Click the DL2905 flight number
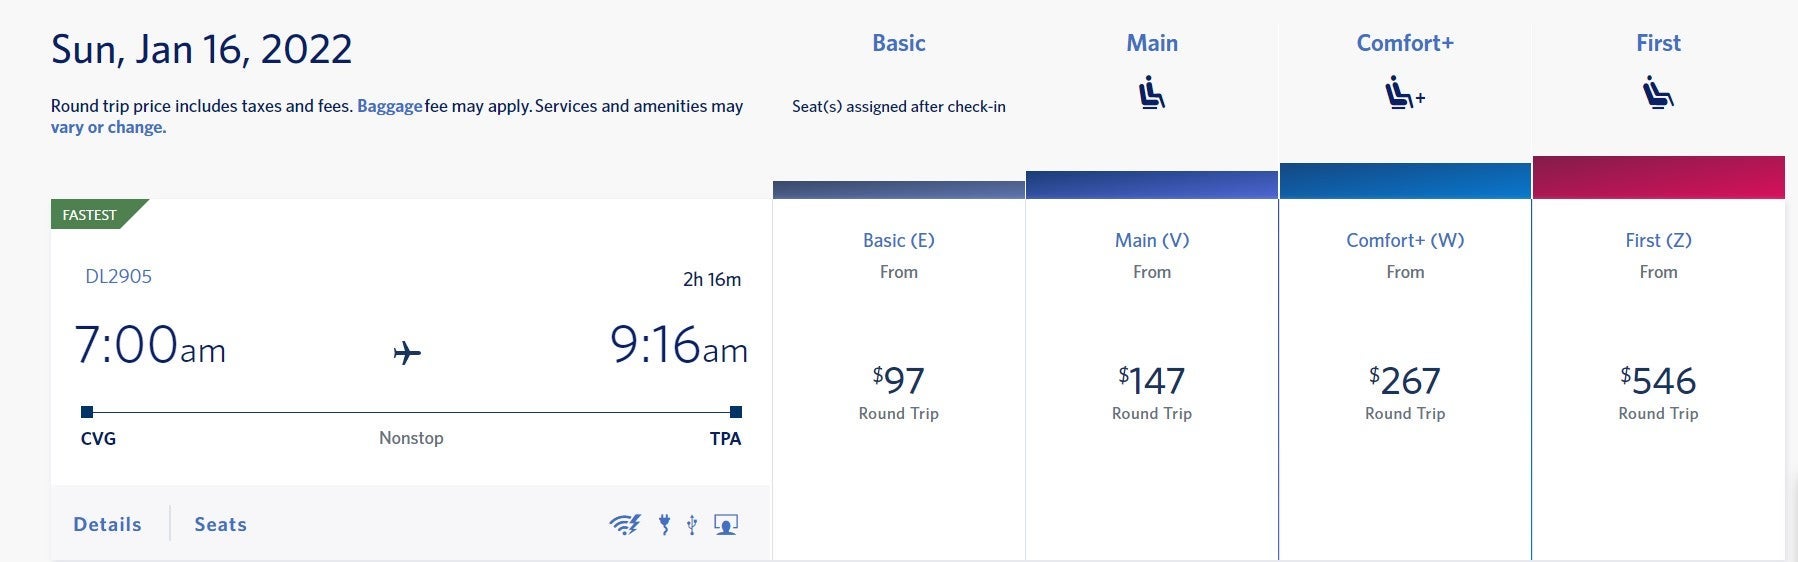This screenshot has height=562, width=1798. [x=118, y=276]
